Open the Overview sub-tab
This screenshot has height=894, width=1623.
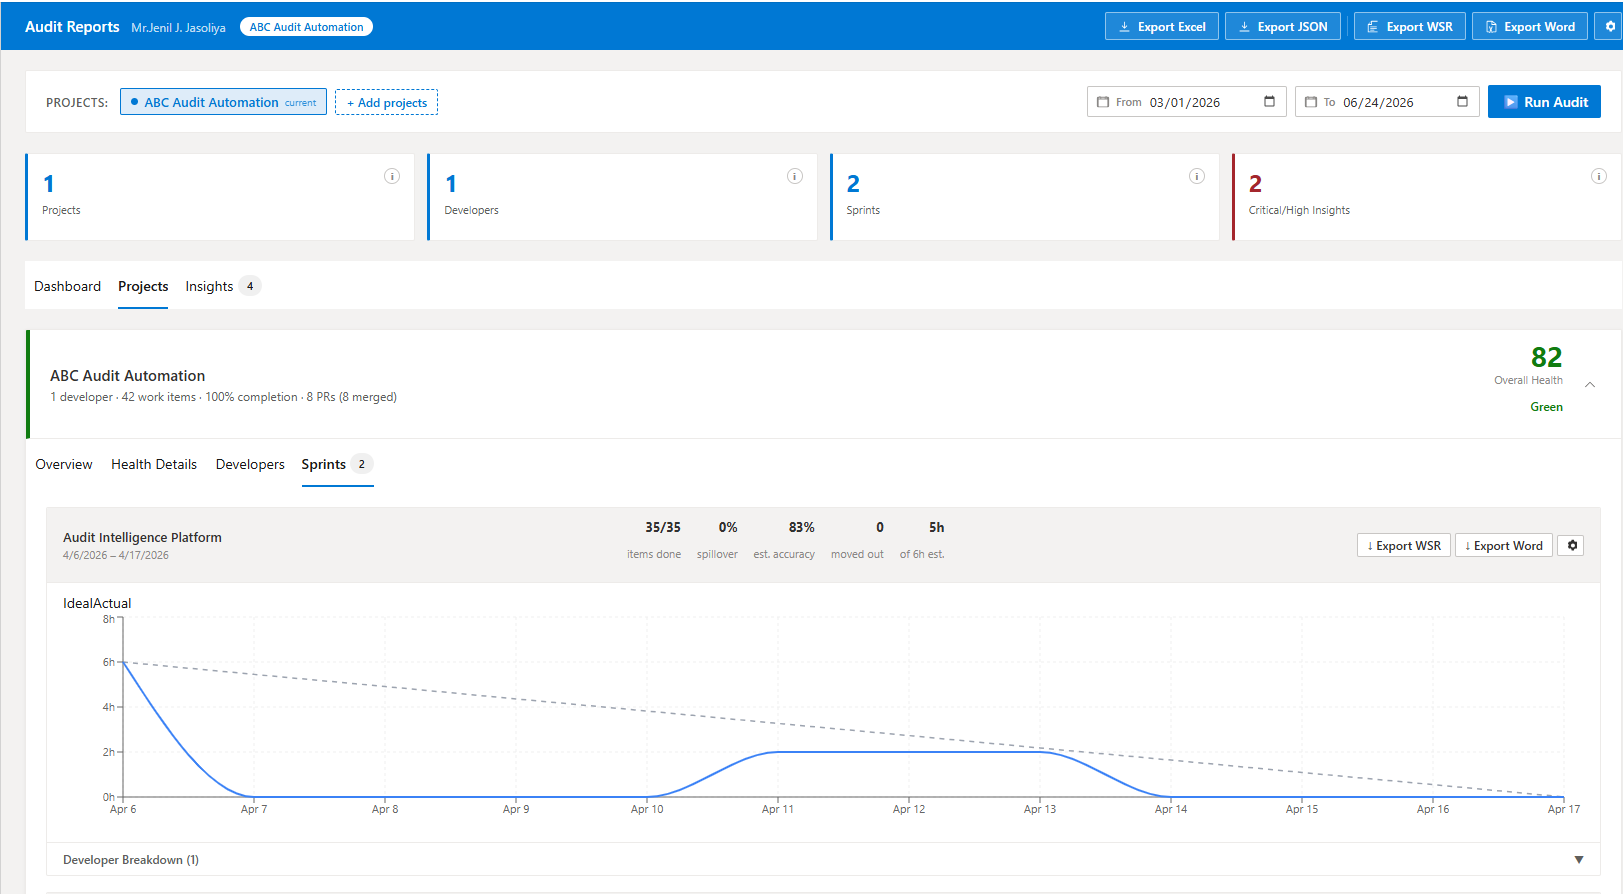[64, 464]
